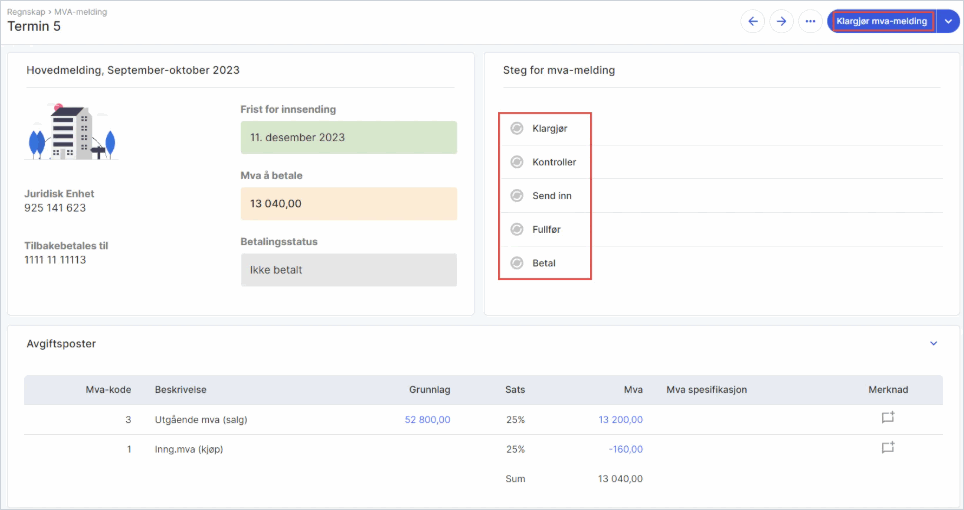
Task: Select the Send inn step label
Action: coord(551,195)
